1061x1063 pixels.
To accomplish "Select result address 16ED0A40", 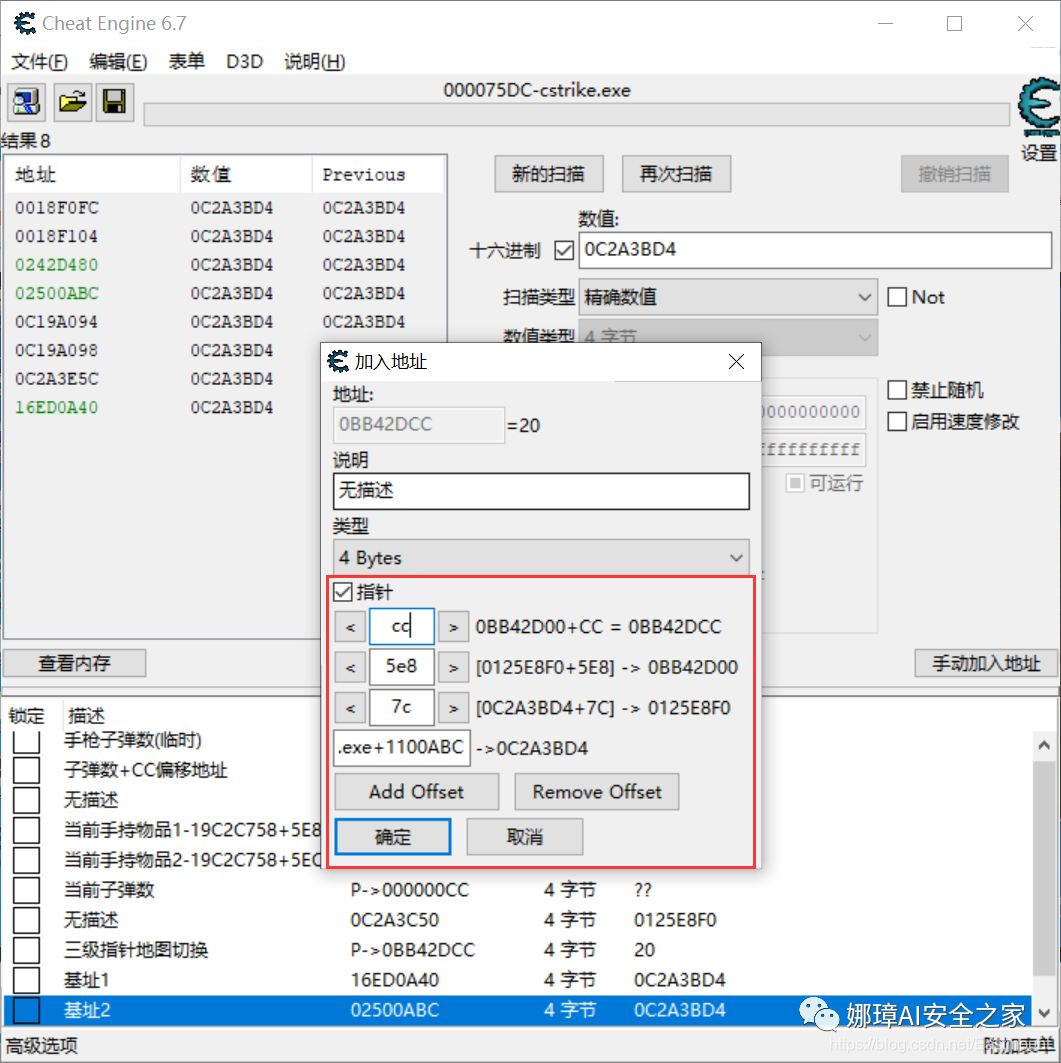I will click(x=57, y=407).
